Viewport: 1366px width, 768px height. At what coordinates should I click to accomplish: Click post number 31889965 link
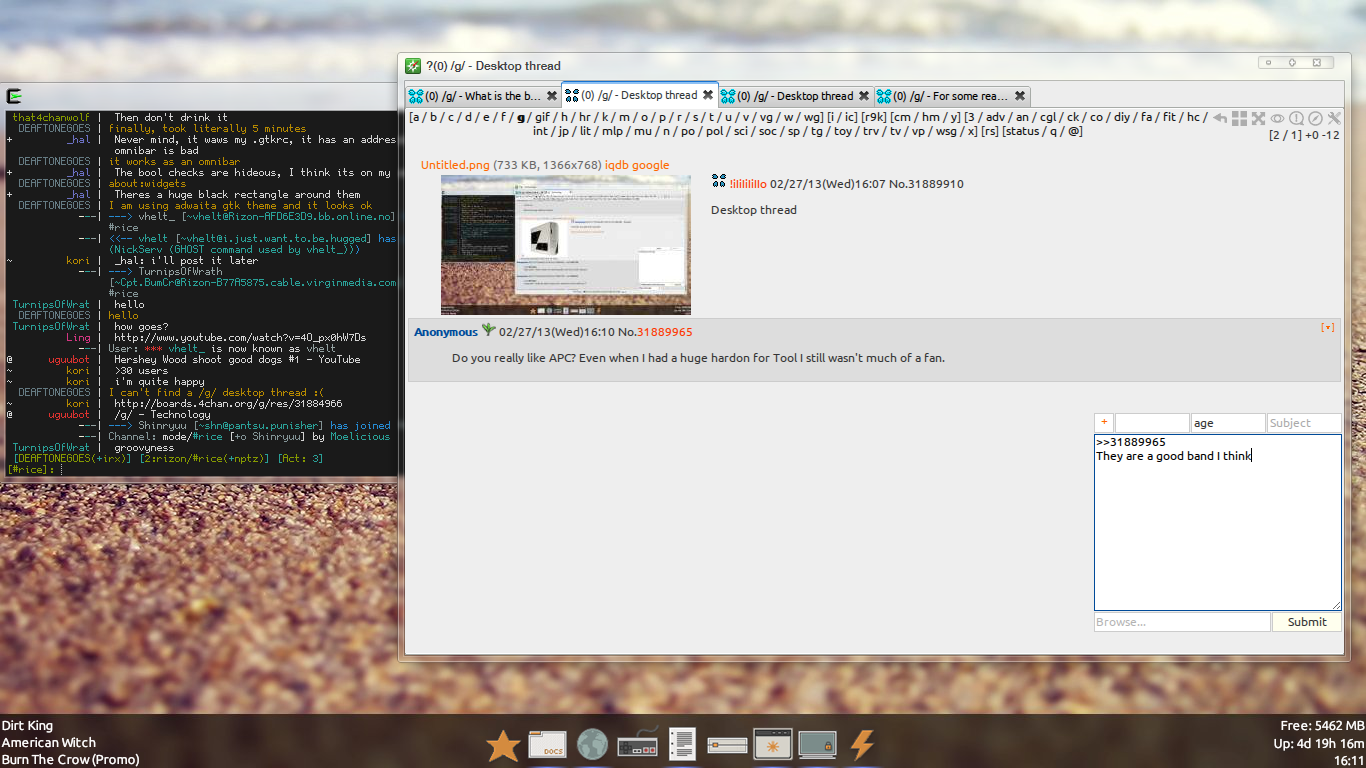coord(665,332)
